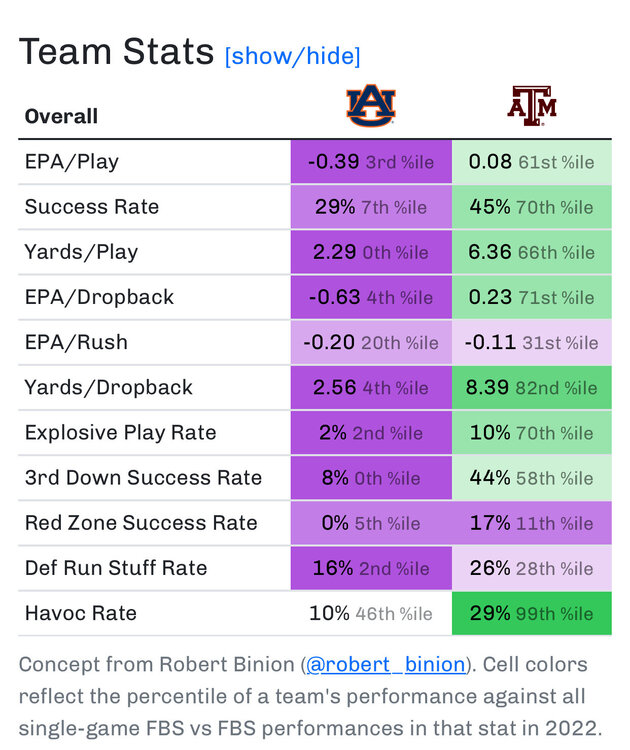Screen dimensions: 630x750
Task: Select Texas A&M's Success Rate cell
Action: click(x=531, y=207)
